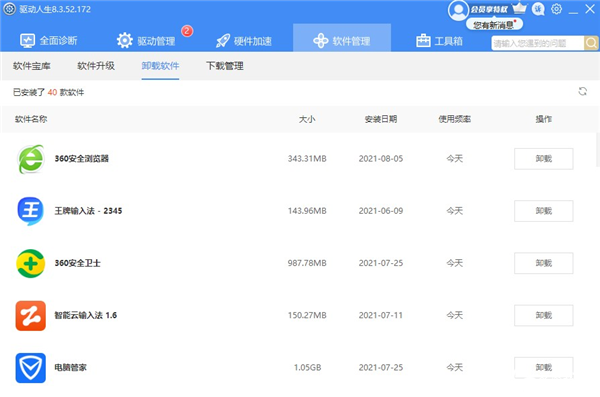Click the 40 installed software count
Image resolution: width=600 pixels, height=397 pixels.
pyautogui.click(x=52, y=92)
